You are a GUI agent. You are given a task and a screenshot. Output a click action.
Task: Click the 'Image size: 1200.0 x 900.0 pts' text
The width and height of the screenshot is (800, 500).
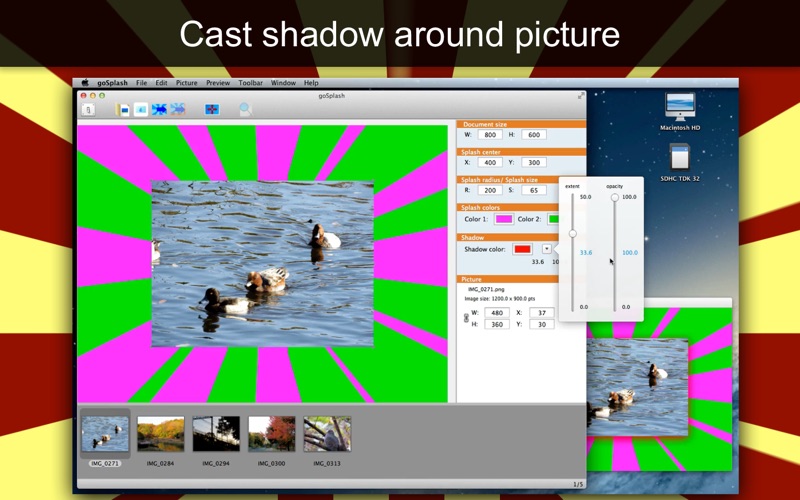[499, 299]
